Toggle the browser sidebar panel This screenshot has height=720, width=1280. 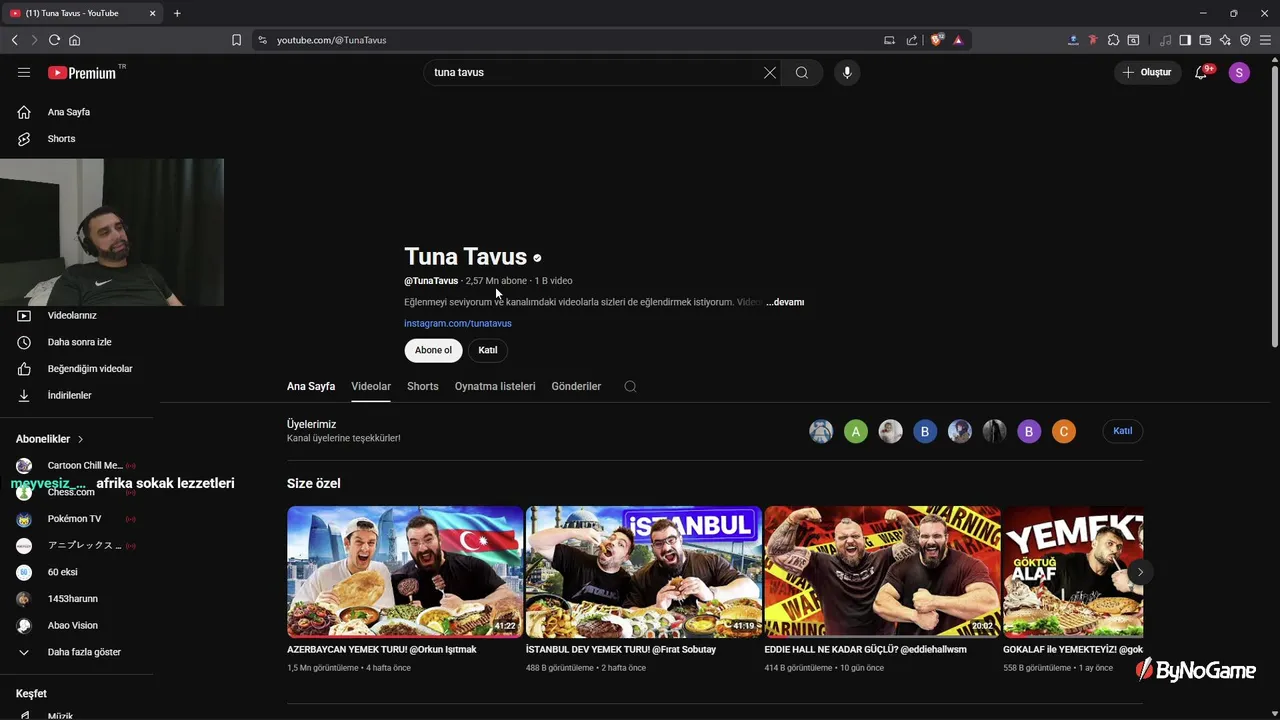tap(1185, 40)
